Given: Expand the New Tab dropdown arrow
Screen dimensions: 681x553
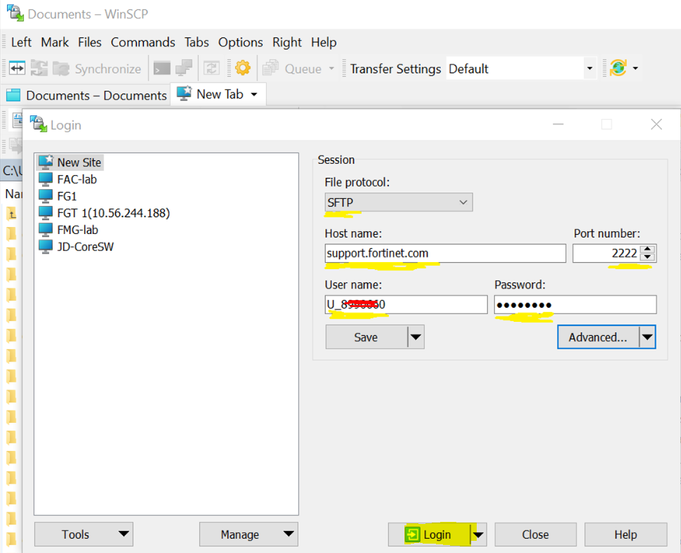Looking at the screenshot, I should click(x=254, y=94).
